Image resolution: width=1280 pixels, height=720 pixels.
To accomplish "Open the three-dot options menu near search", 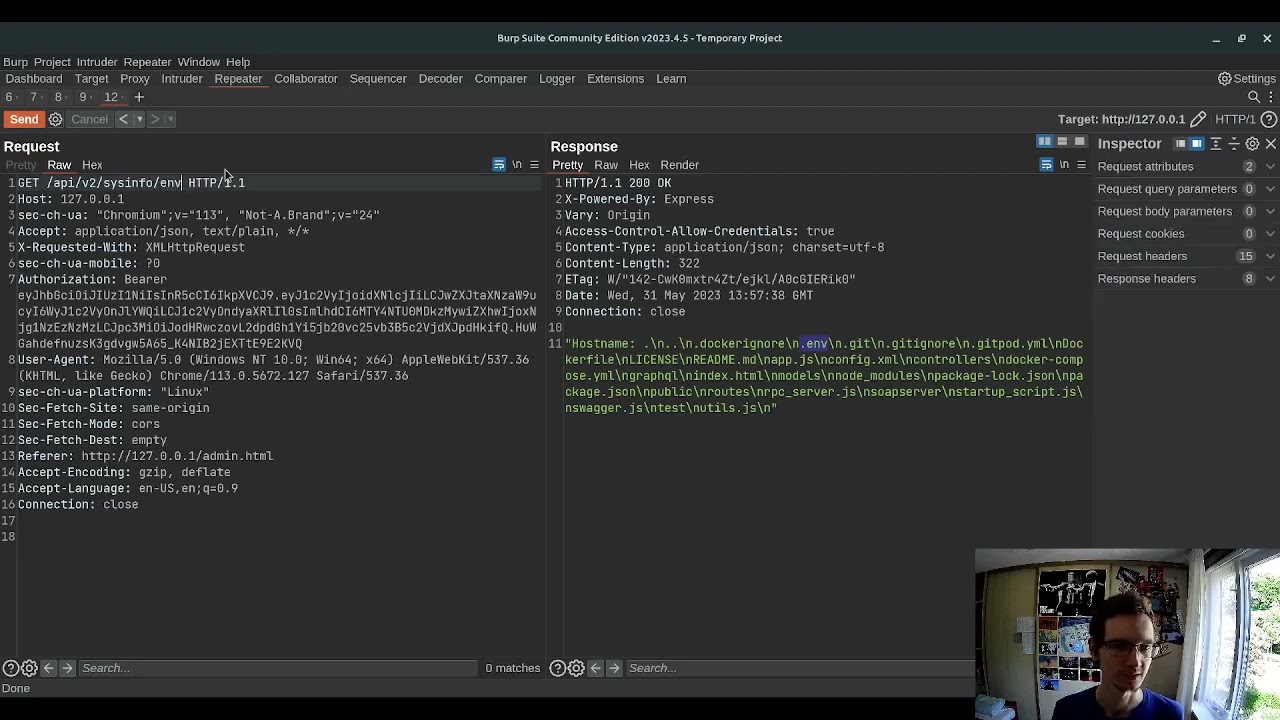I will pyautogui.click(x=1271, y=97).
